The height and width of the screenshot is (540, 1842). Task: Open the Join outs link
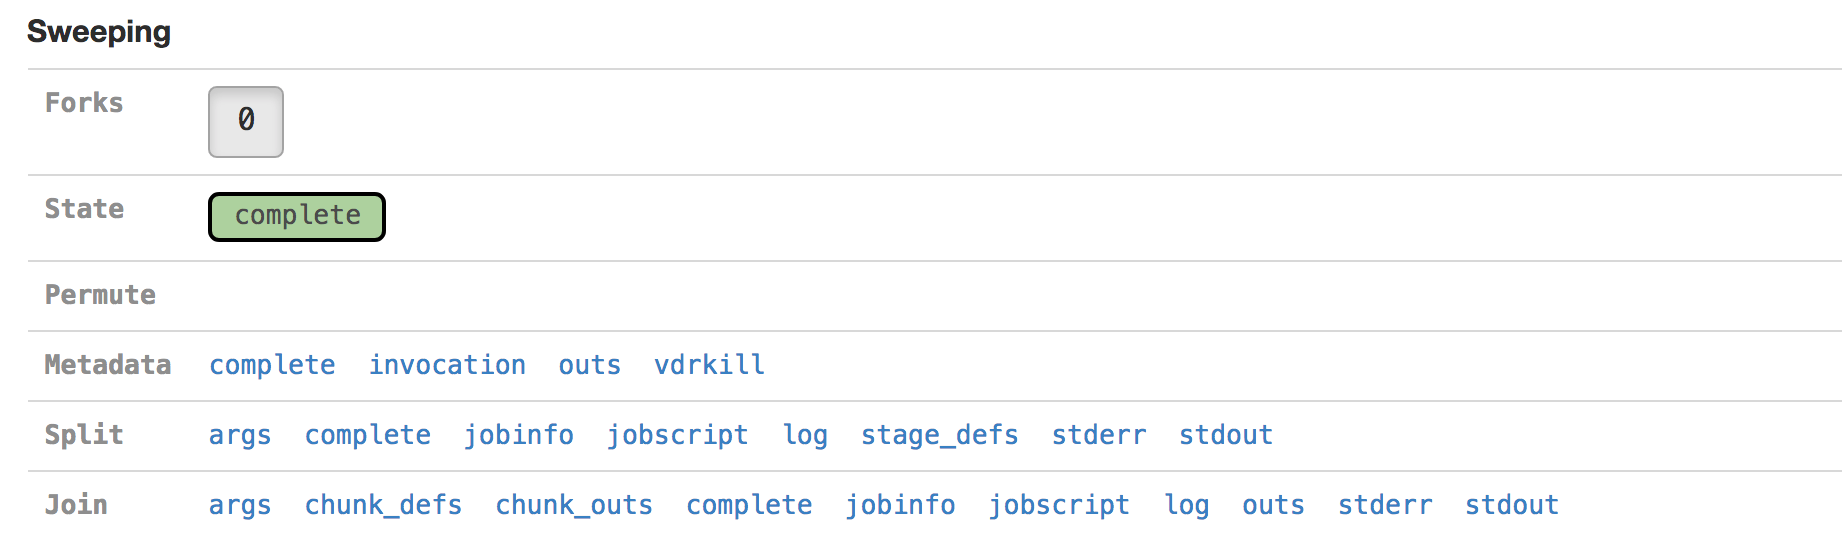1273,505
